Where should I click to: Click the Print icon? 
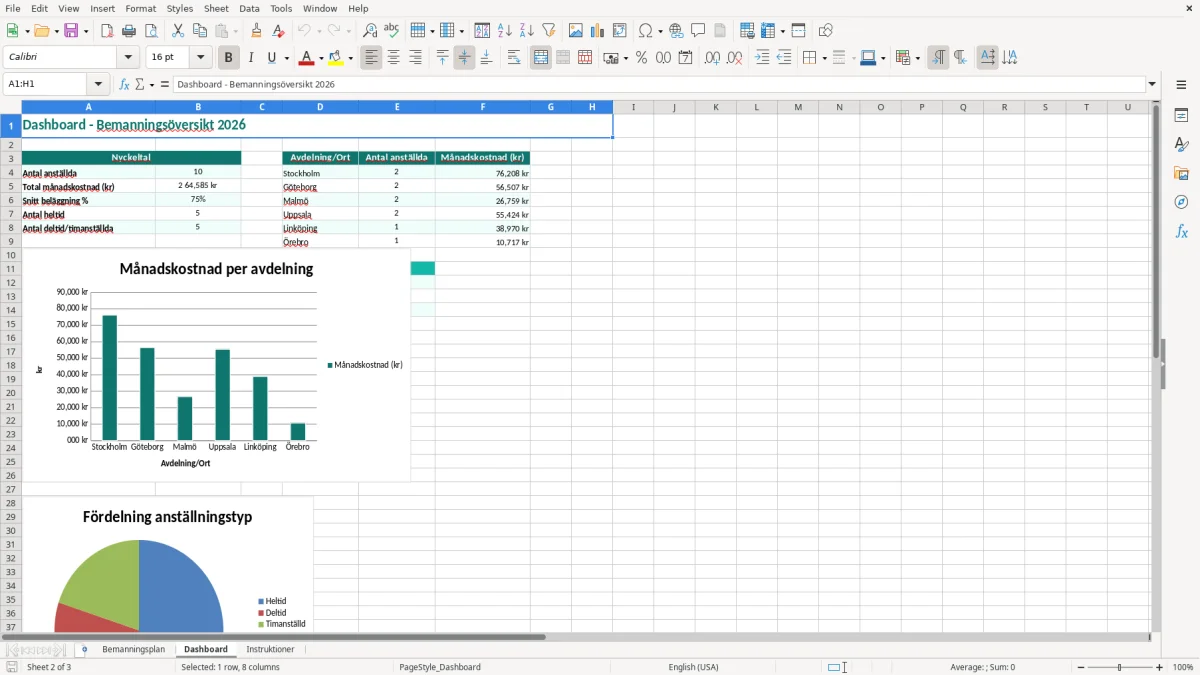(x=129, y=31)
